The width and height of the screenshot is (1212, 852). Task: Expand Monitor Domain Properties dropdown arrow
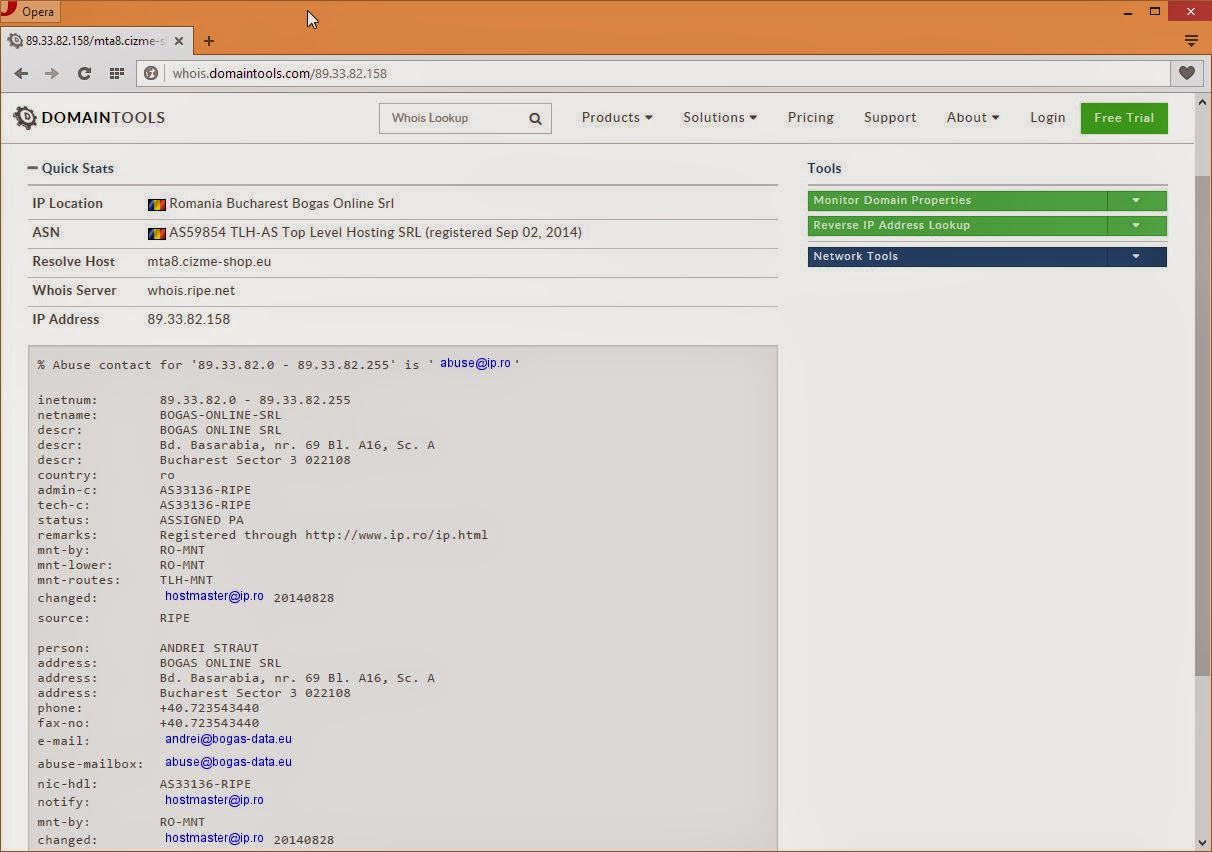point(1137,200)
